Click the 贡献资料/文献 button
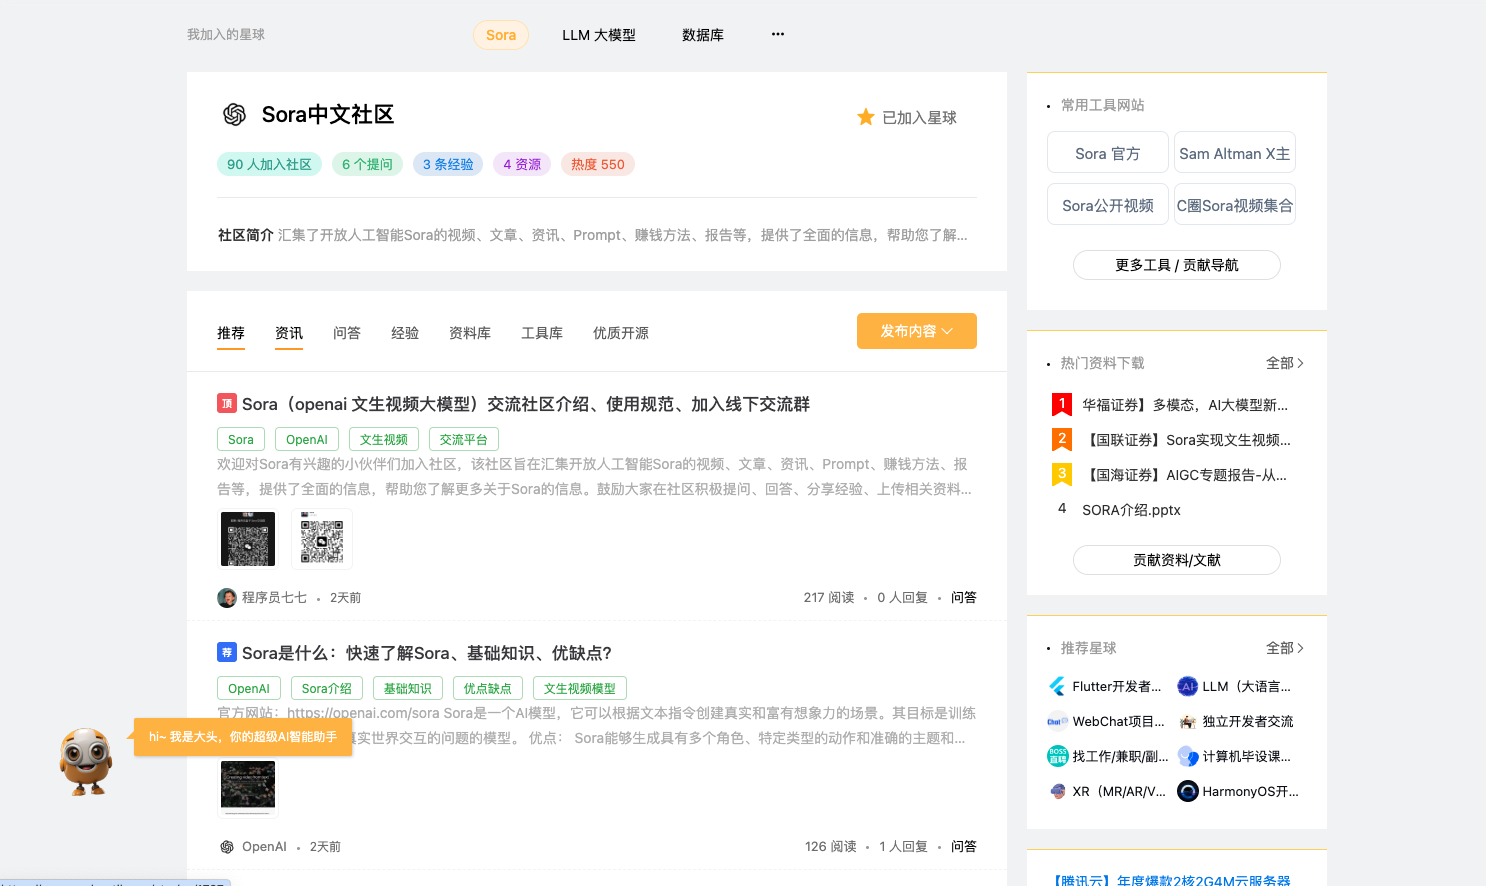The image size is (1486, 886). point(1177,560)
